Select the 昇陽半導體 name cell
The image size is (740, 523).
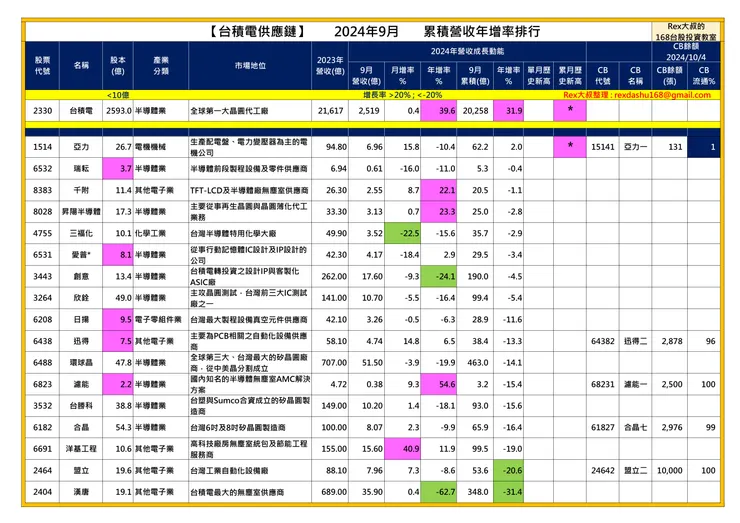coord(81,211)
